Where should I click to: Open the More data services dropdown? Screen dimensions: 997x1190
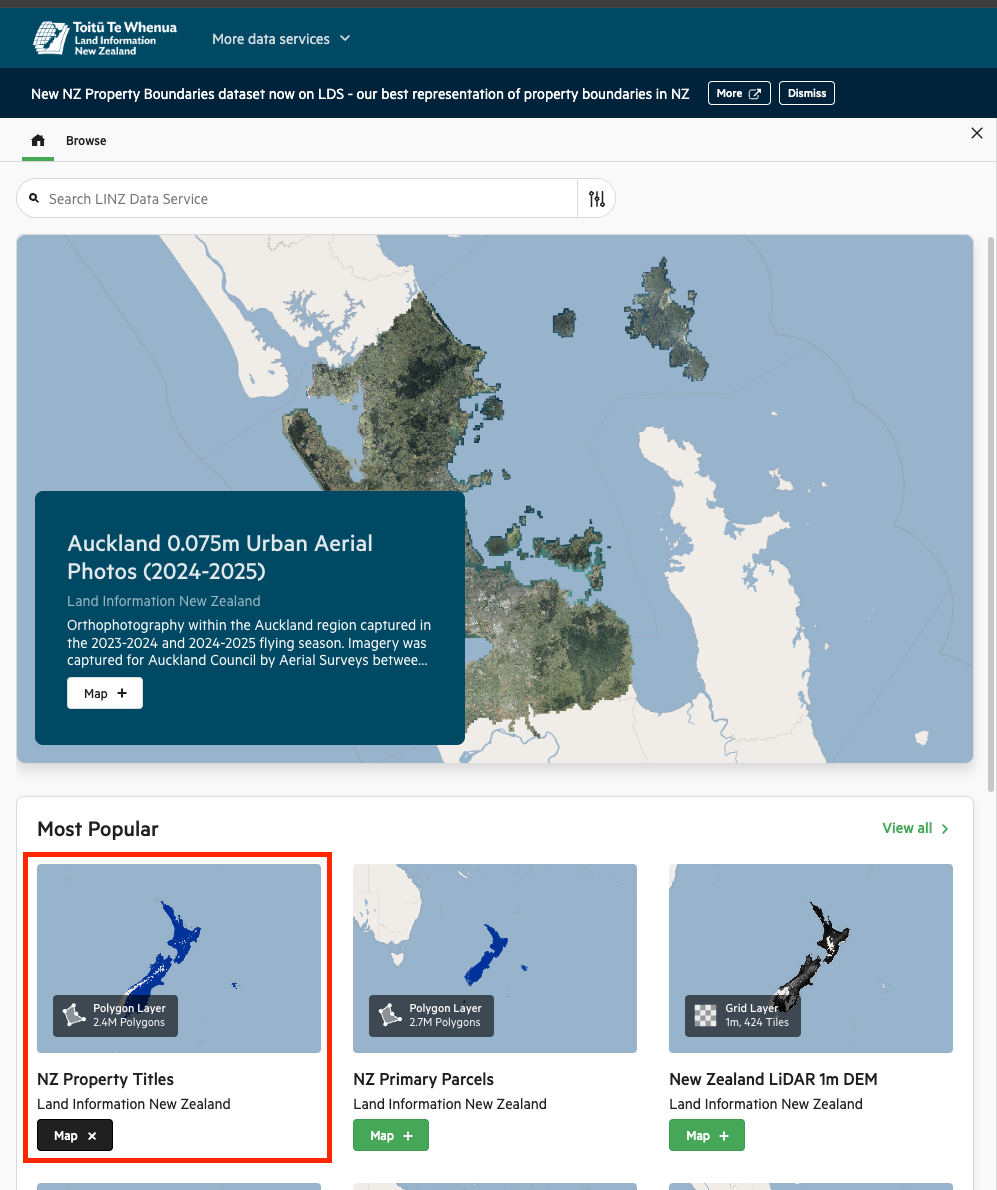pyautogui.click(x=281, y=39)
